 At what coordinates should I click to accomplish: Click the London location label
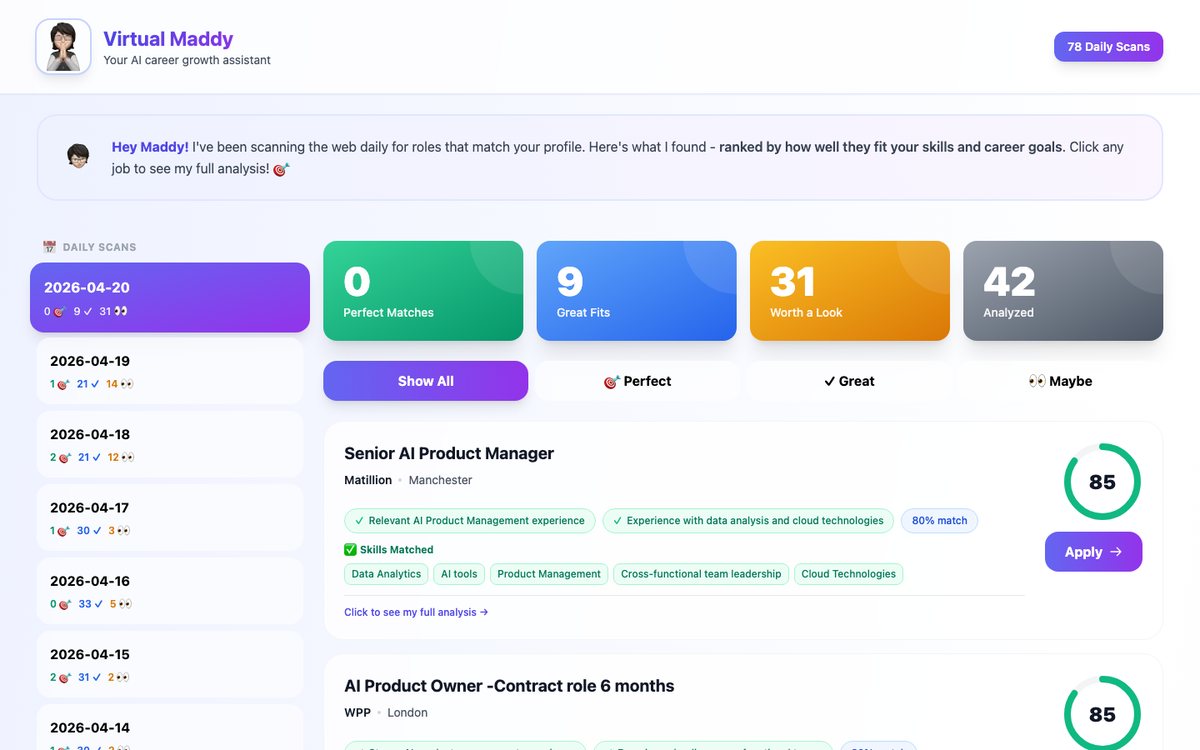[407, 713]
